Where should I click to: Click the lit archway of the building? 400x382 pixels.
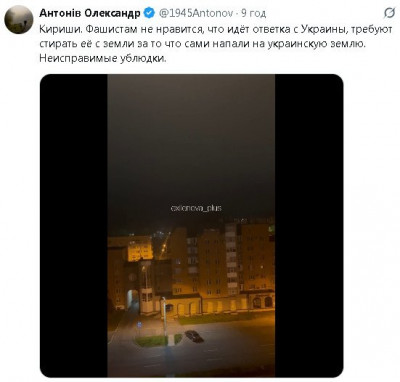pos(132,299)
